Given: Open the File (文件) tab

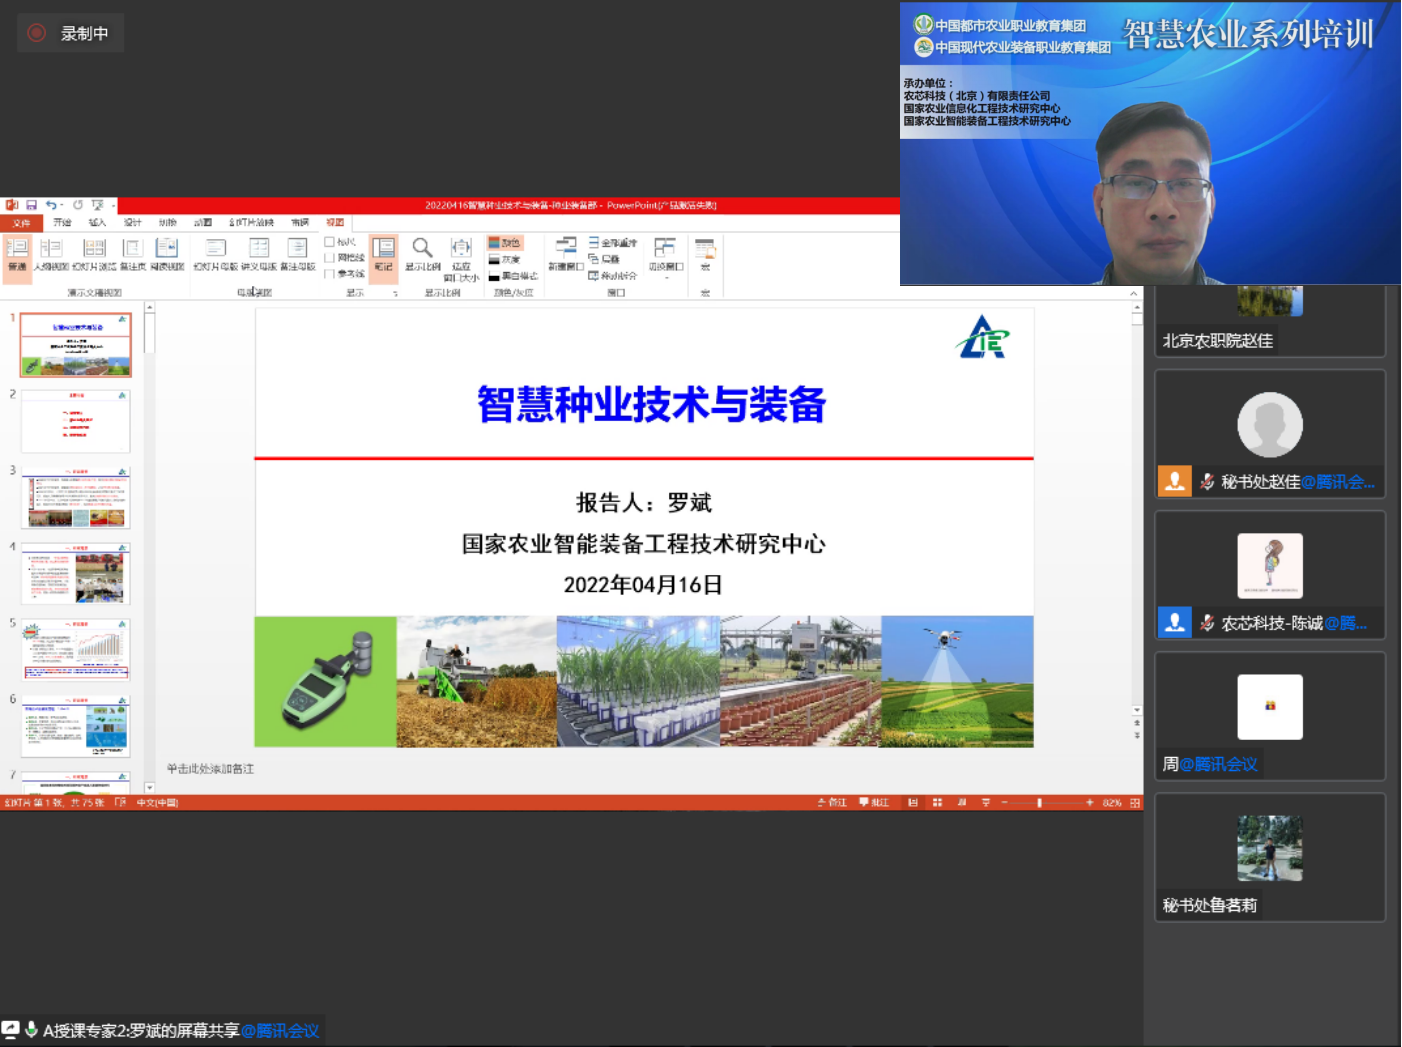Looking at the screenshot, I should [21, 222].
